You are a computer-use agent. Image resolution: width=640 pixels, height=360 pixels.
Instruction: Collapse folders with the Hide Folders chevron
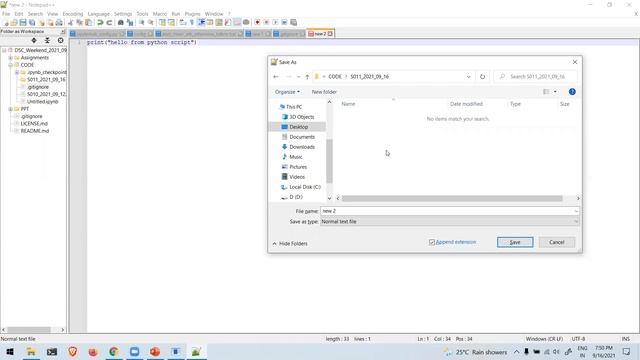coord(274,244)
